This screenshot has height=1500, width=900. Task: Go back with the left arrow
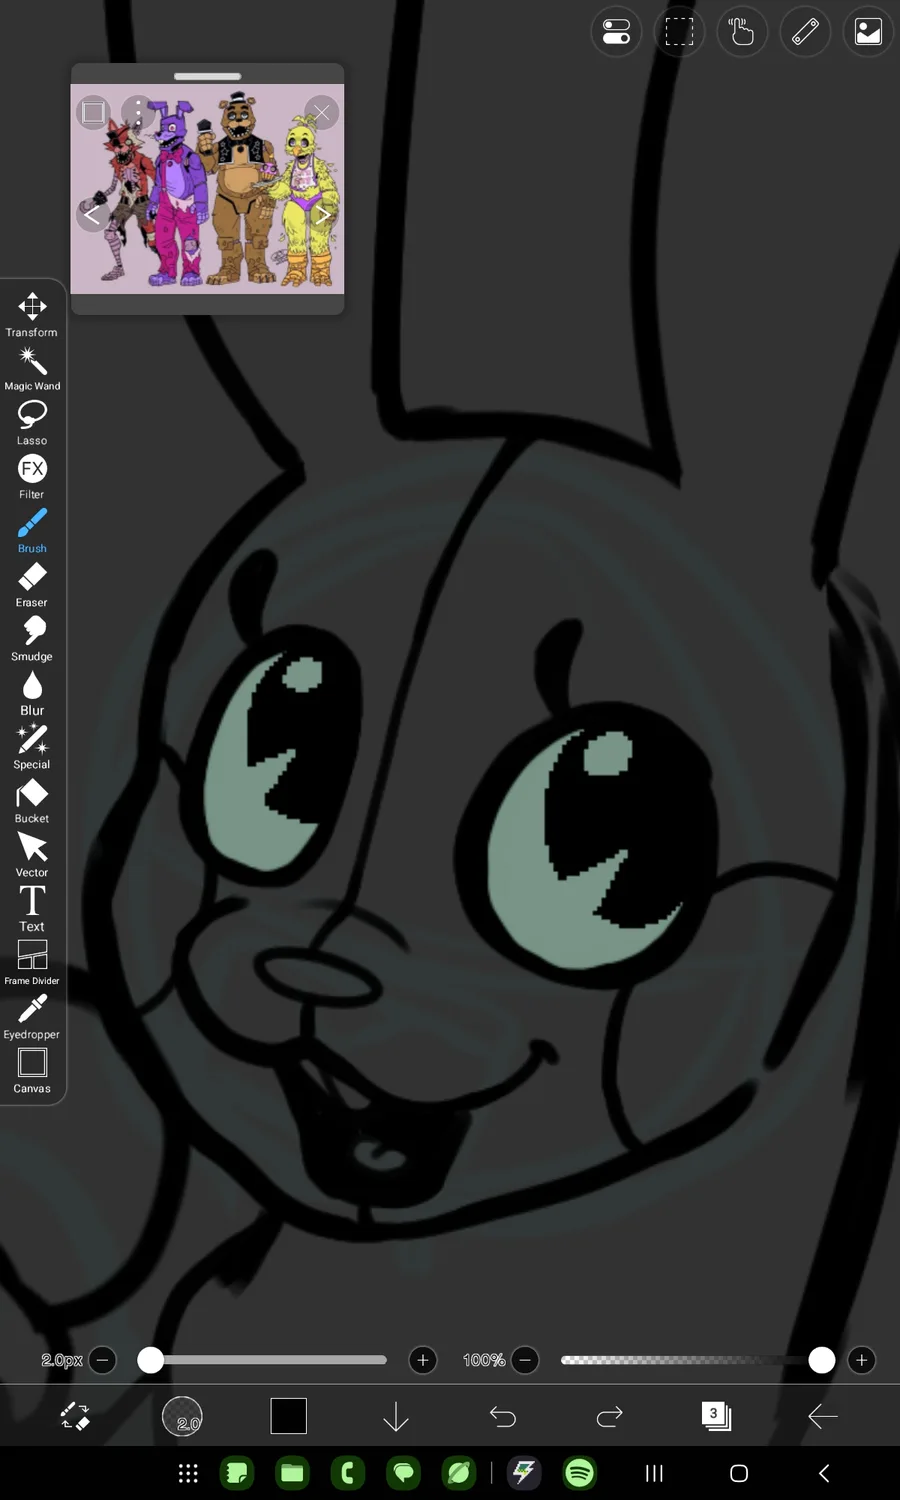click(822, 1416)
